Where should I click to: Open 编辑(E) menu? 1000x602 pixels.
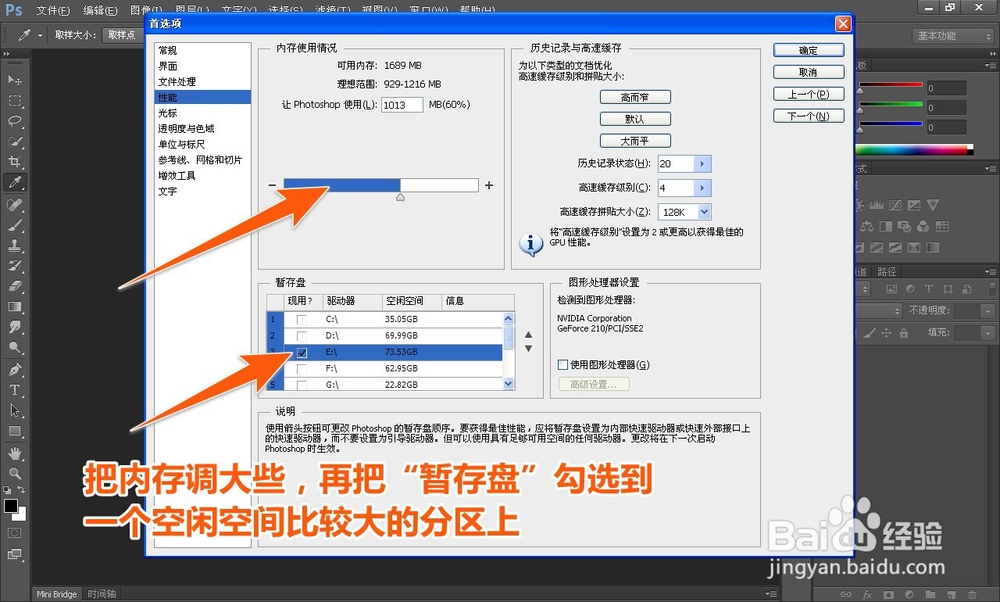tap(100, 10)
